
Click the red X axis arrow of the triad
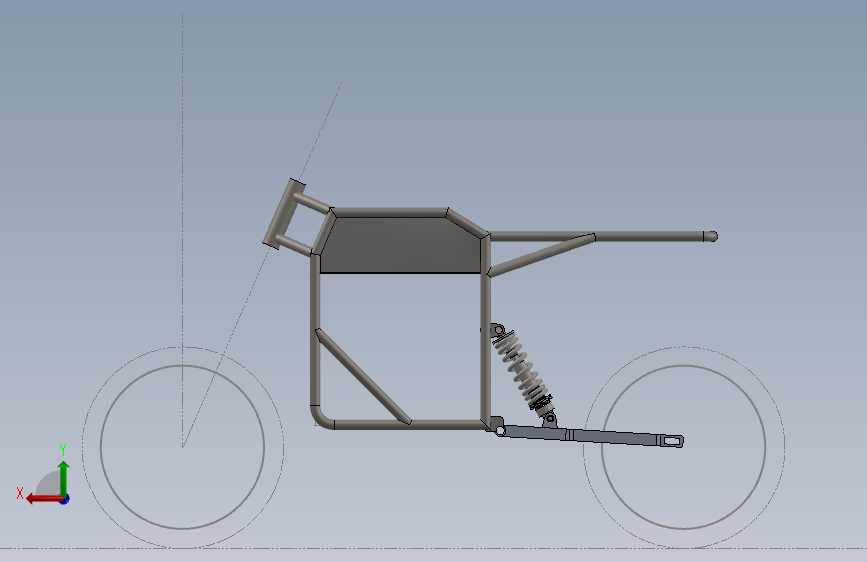pos(43,499)
